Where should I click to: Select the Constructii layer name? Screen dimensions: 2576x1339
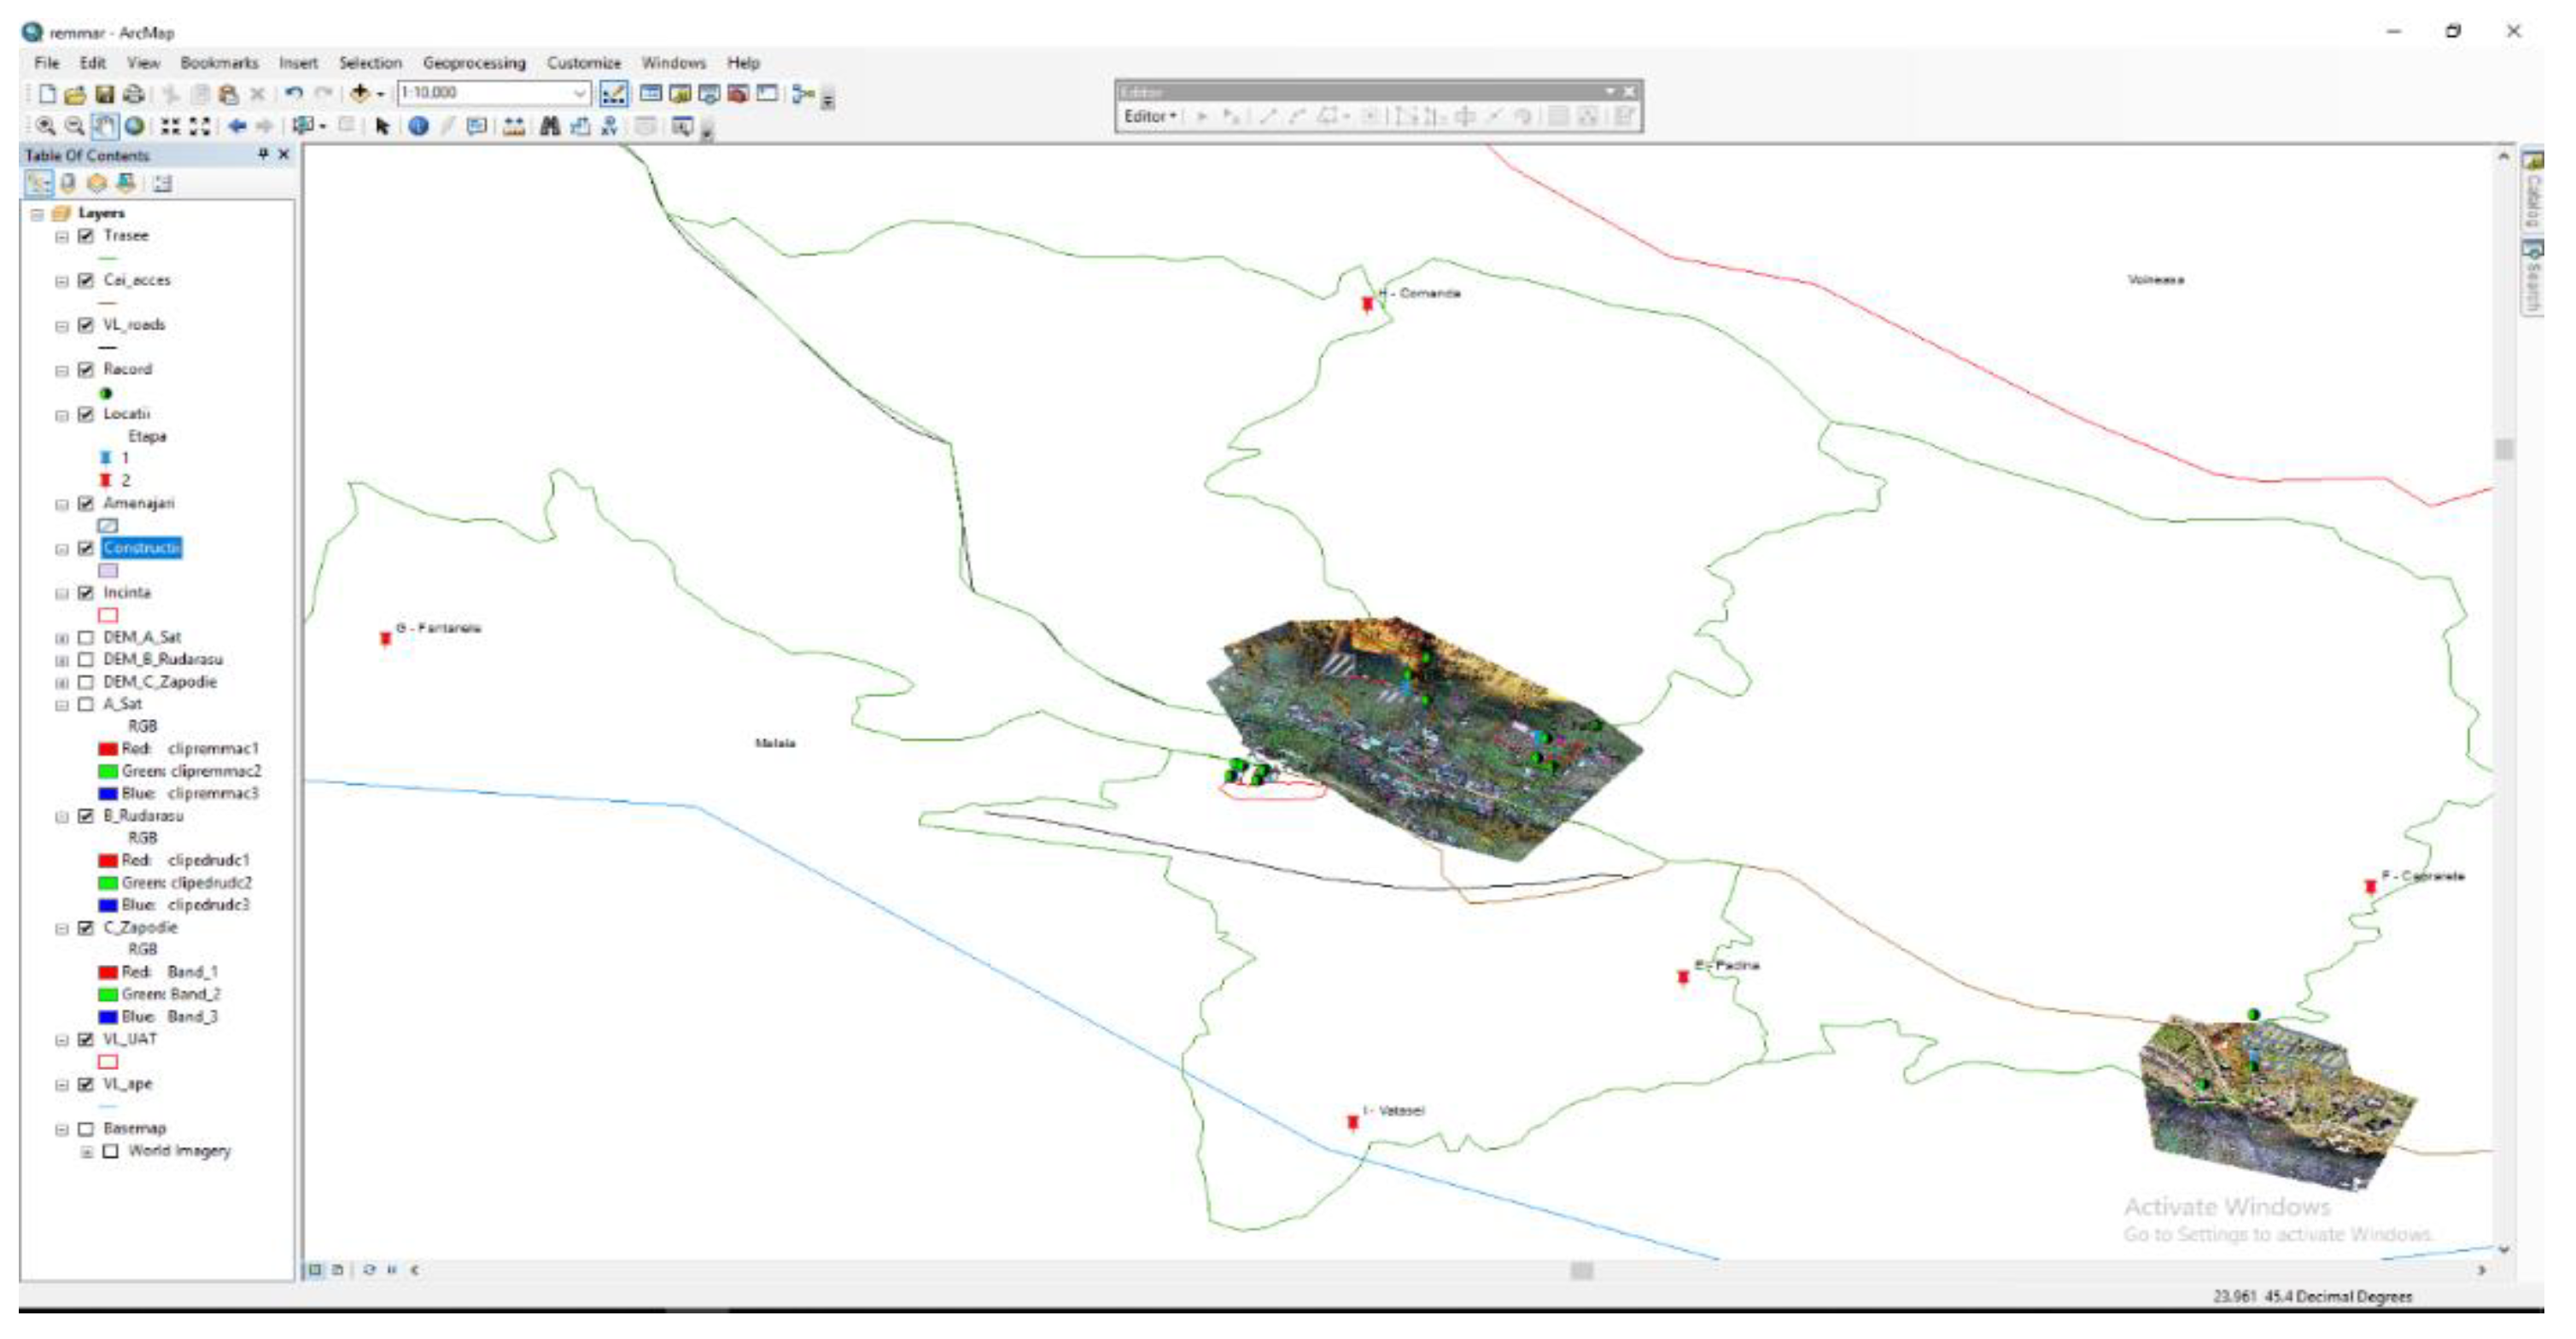141,549
